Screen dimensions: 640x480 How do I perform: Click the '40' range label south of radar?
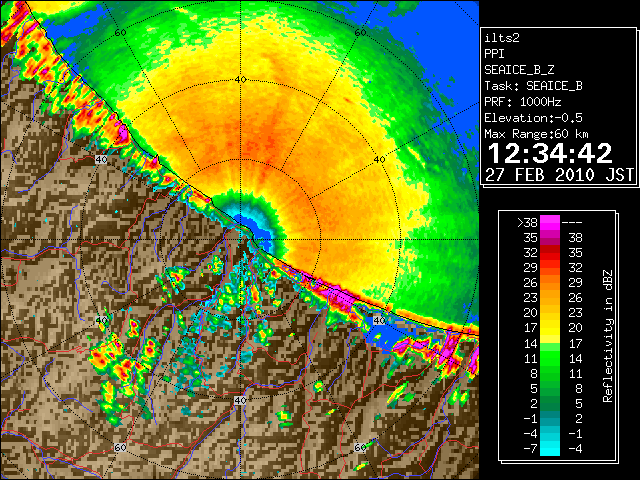point(240,400)
